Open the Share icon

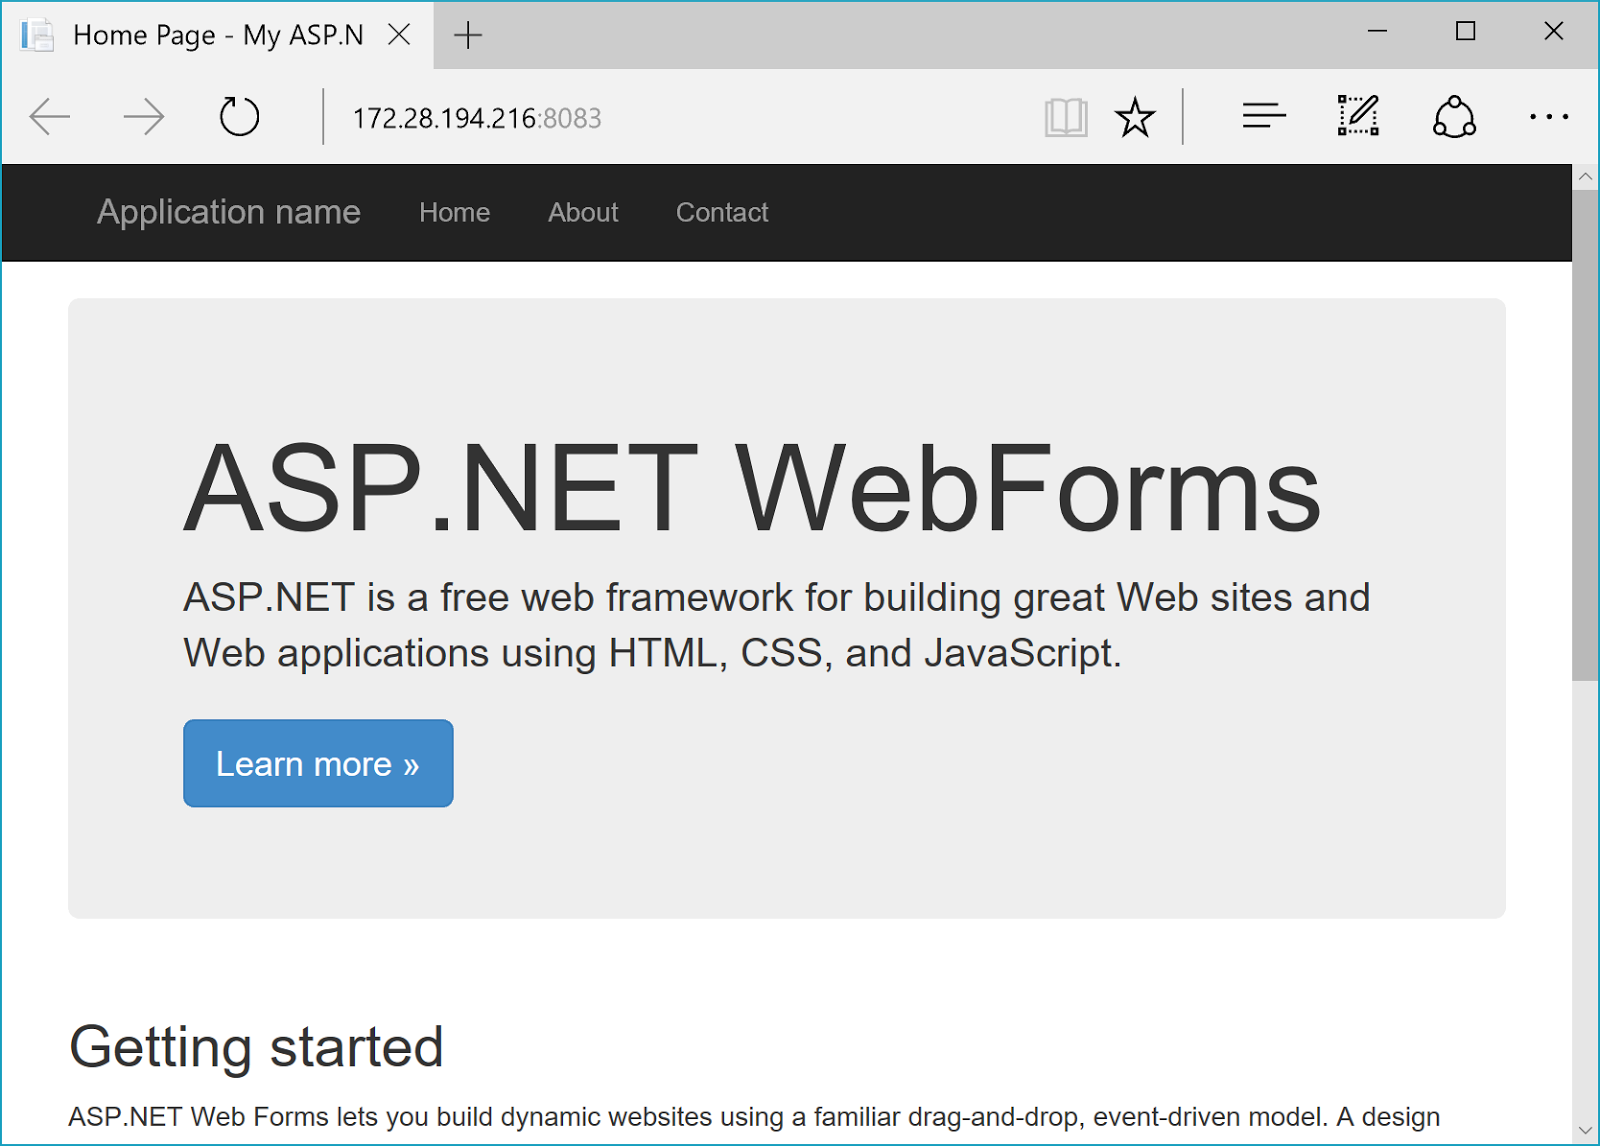coord(1454,117)
